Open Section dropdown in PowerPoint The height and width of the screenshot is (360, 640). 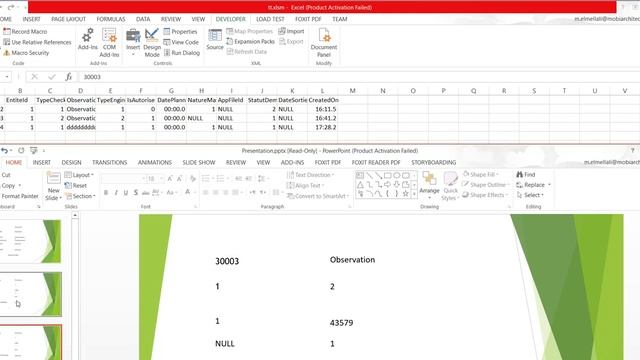tap(80, 196)
